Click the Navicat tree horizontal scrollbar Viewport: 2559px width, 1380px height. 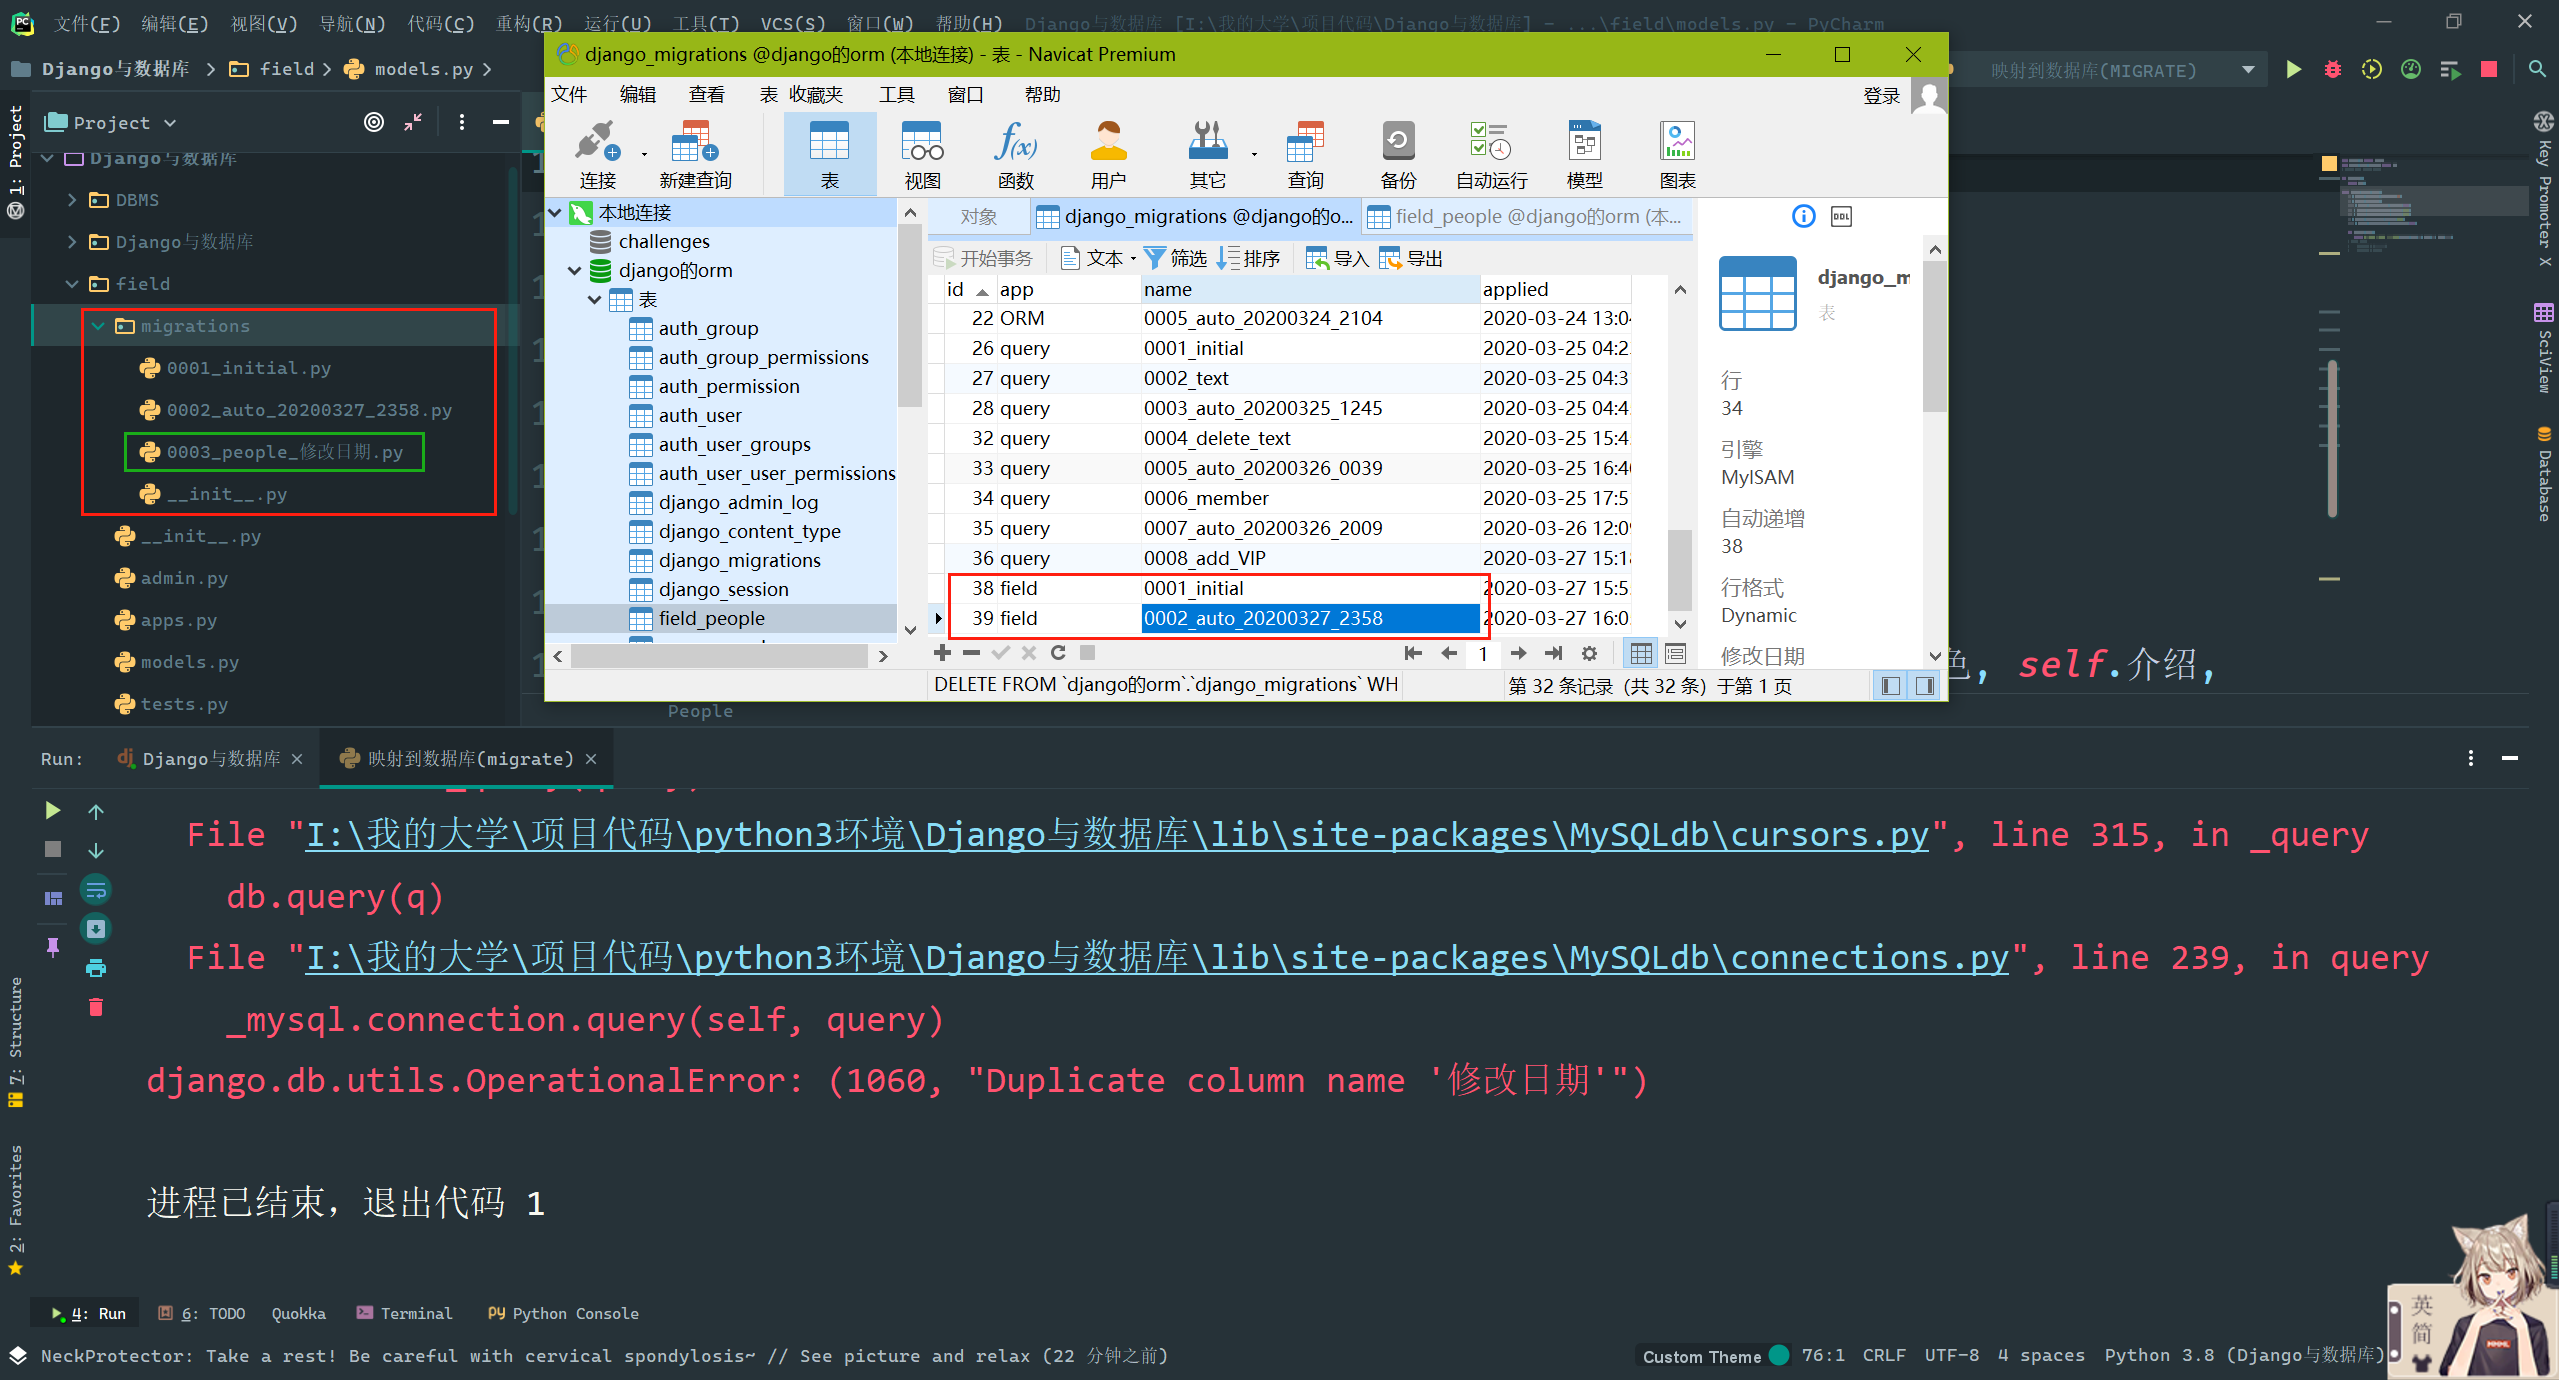(718, 656)
